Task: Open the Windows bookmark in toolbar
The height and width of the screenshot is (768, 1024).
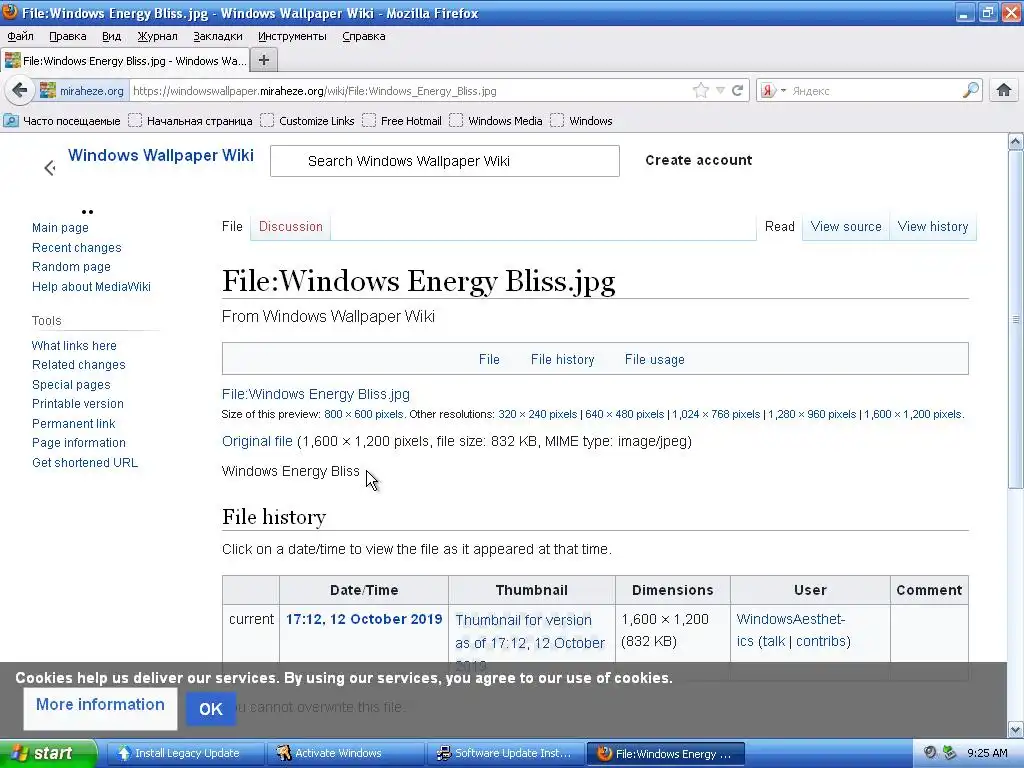Action: tap(581, 121)
